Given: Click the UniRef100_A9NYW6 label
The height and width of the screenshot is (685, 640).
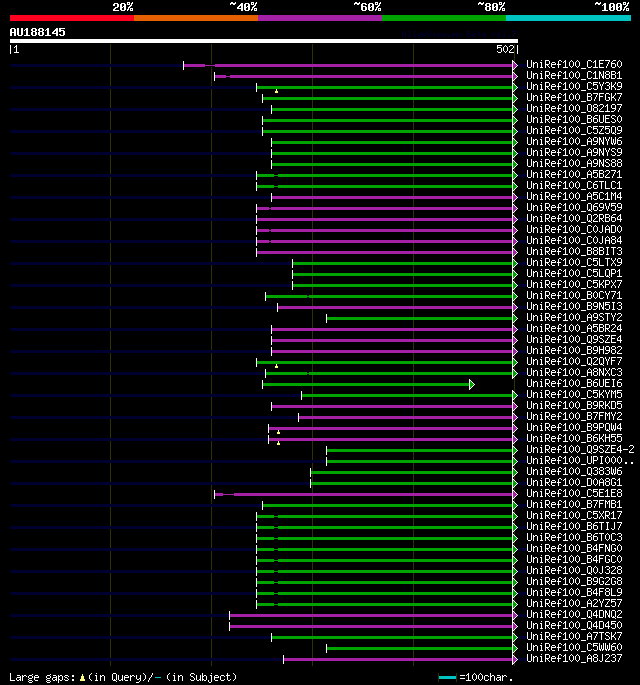Looking at the screenshot, I should point(574,142).
